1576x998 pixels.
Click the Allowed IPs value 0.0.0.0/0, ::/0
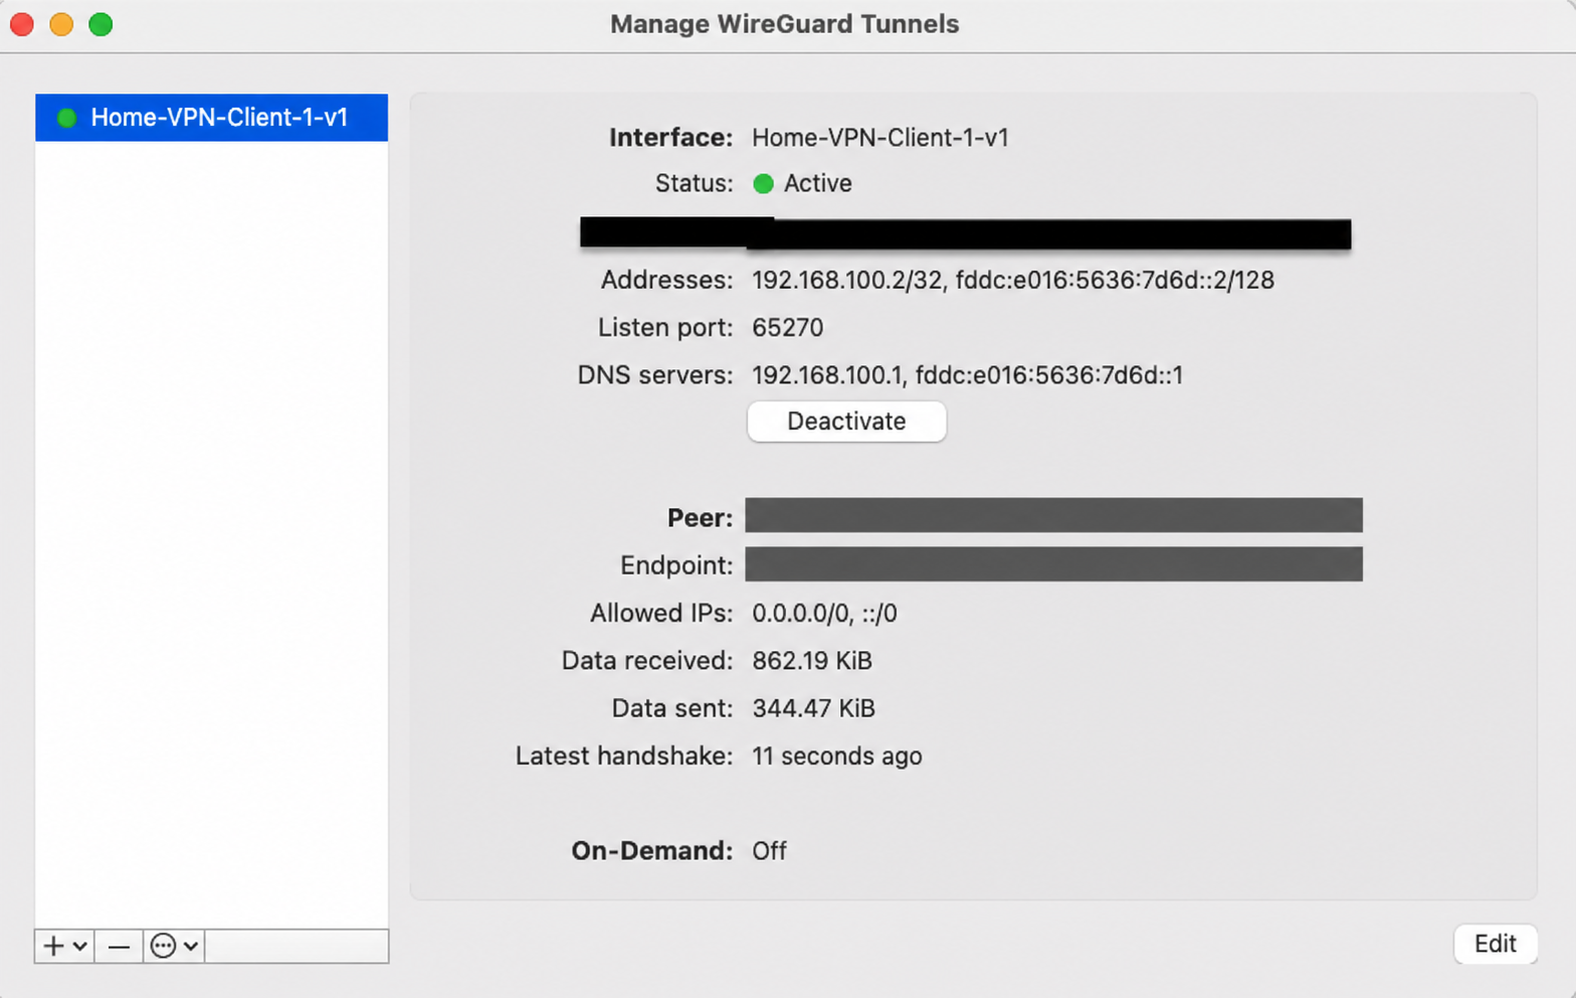click(825, 613)
